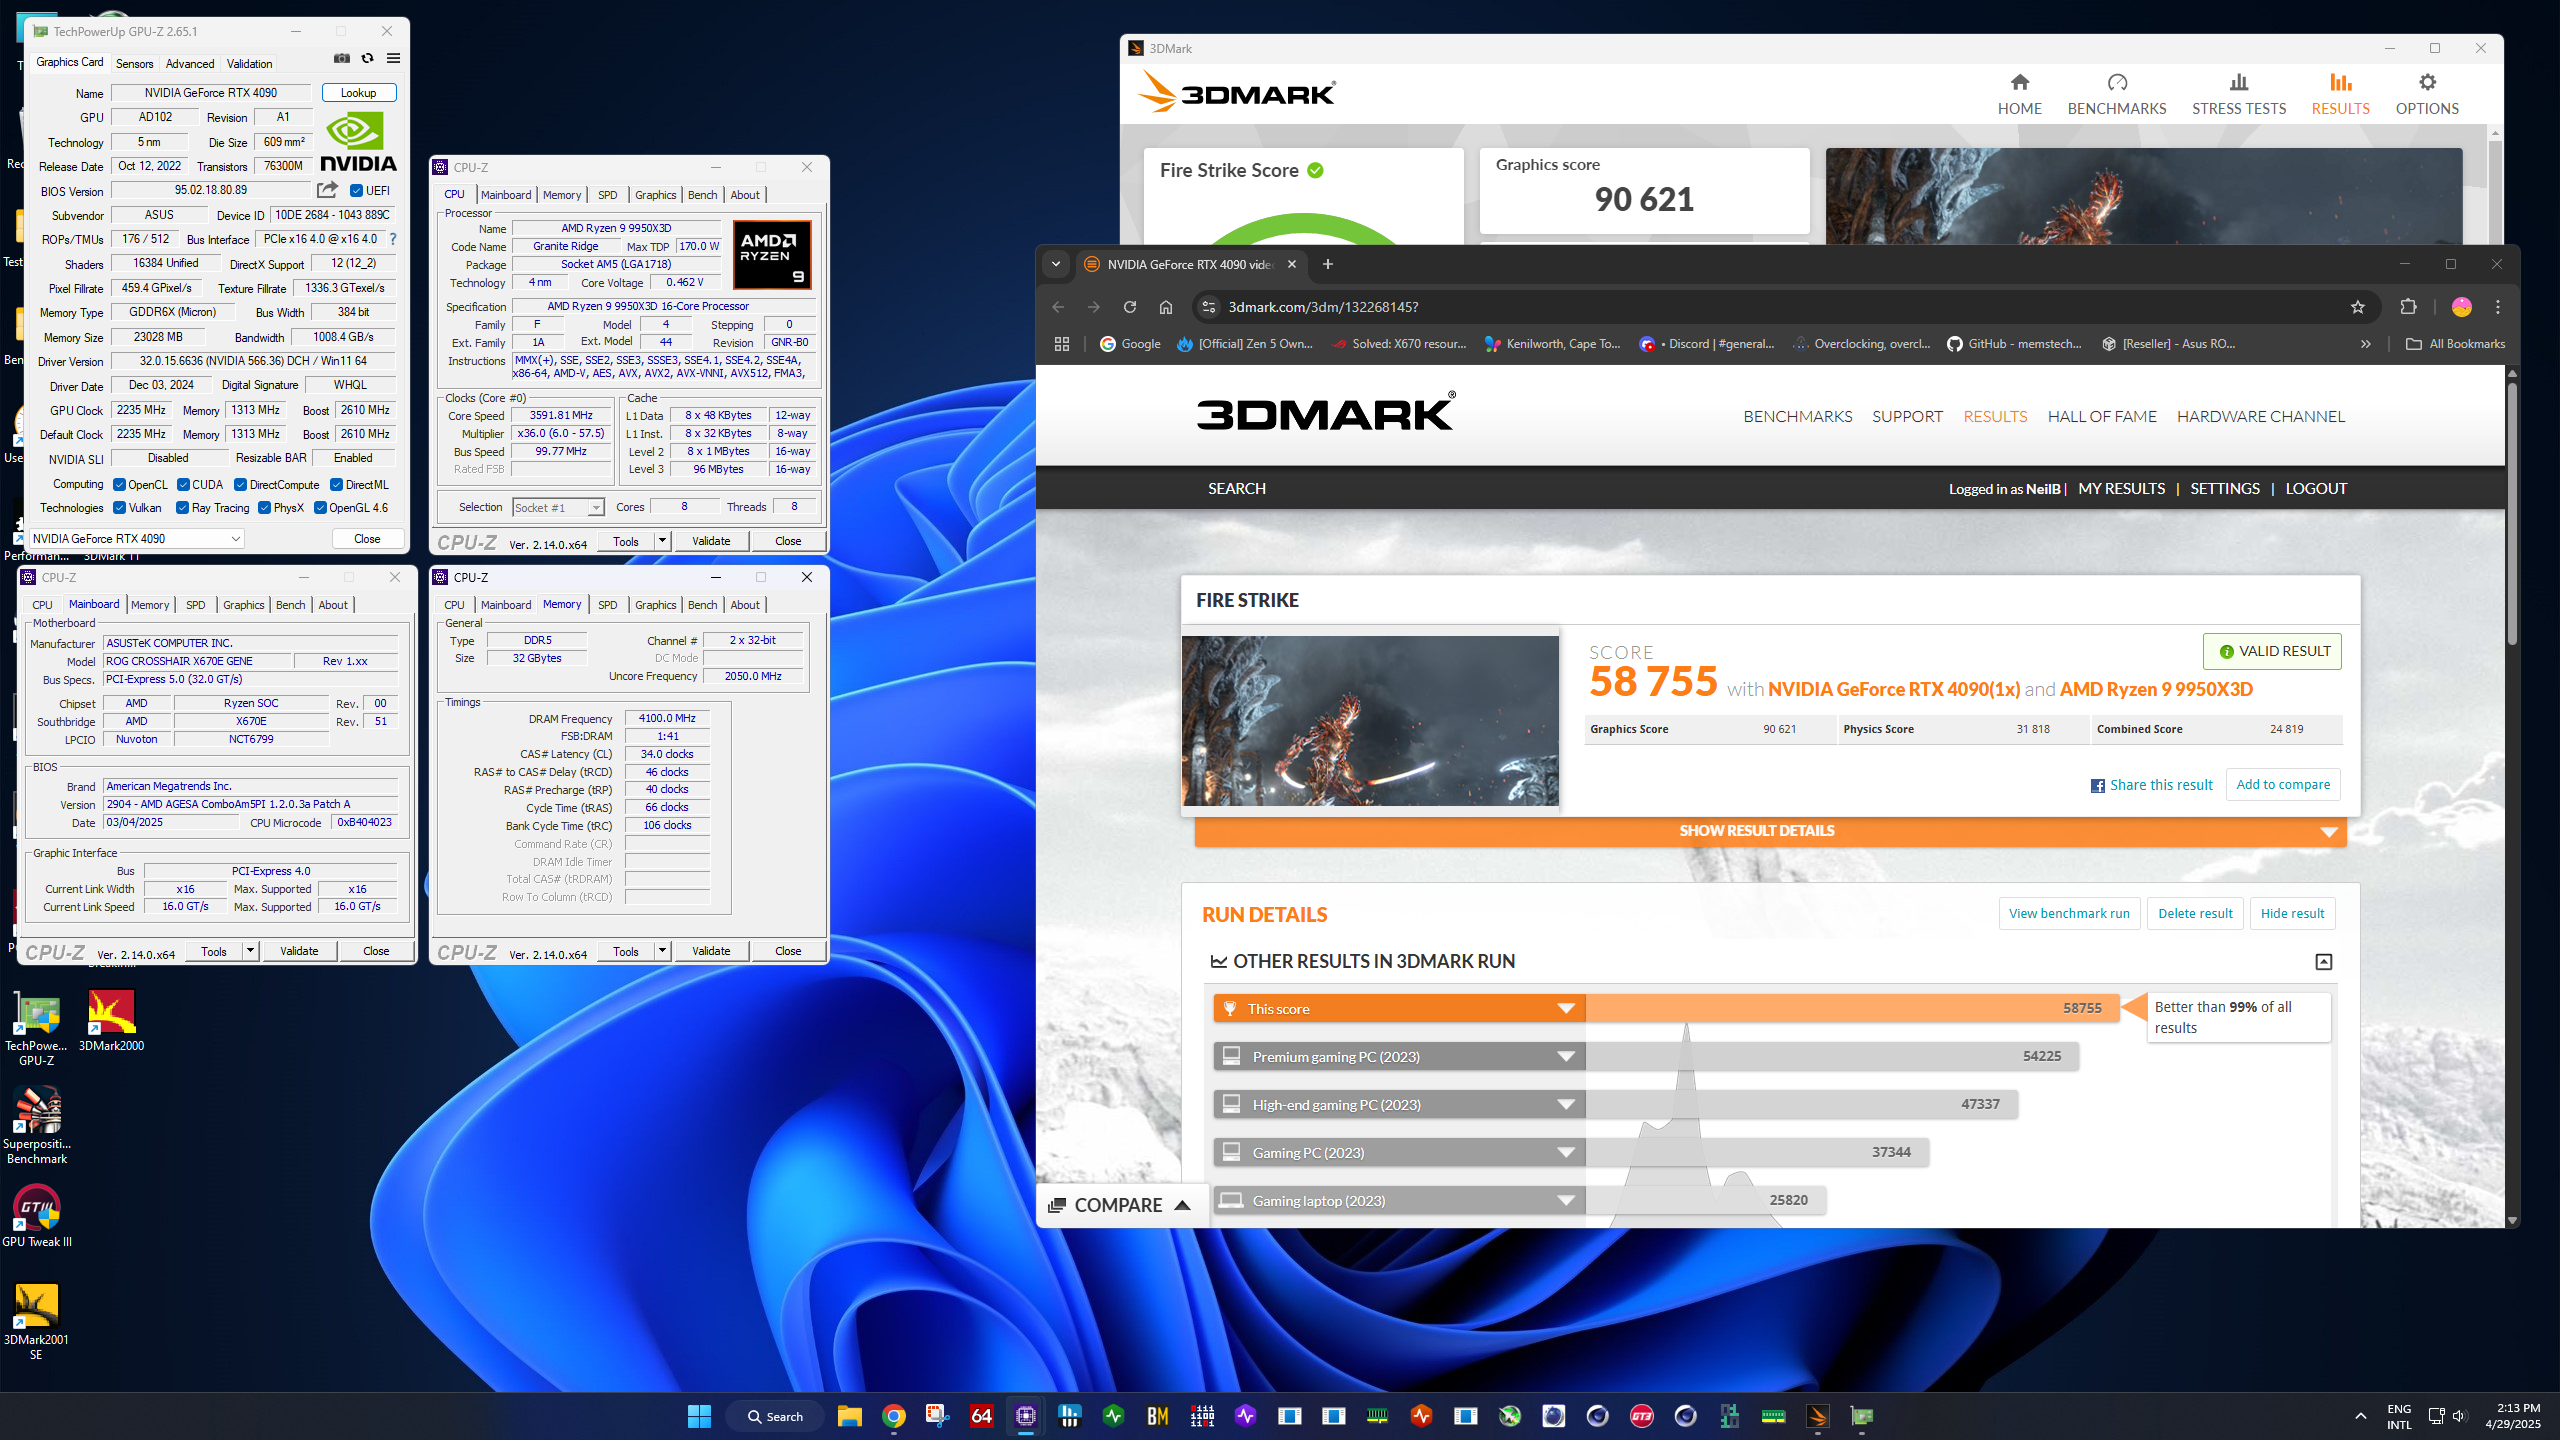Click the Windows Start button
The width and height of the screenshot is (2560, 1440).
[x=699, y=1416]
